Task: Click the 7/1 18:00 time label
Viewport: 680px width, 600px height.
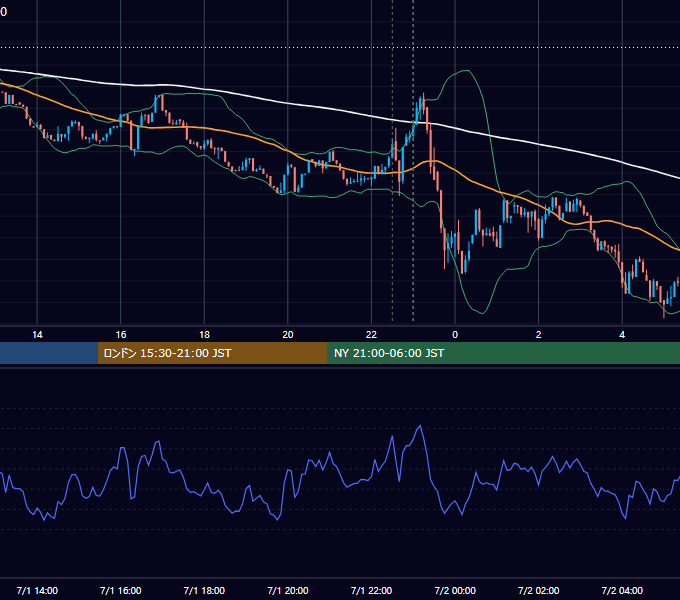Action: 204,590
